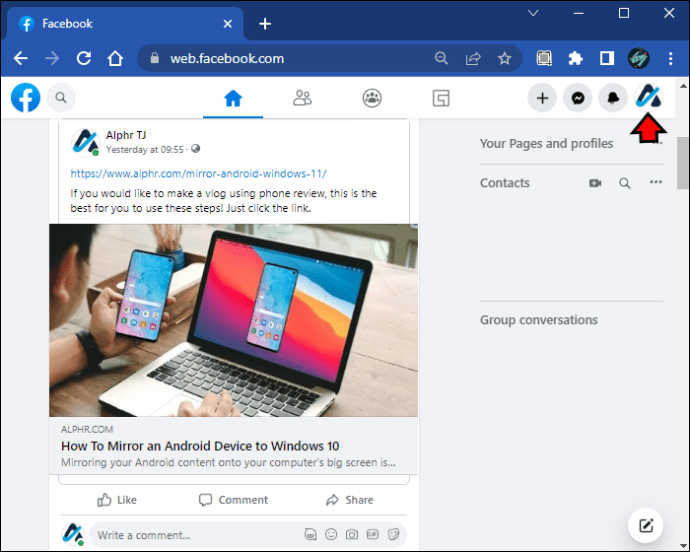Click the ALPHR.COM source label

point(87,429)
